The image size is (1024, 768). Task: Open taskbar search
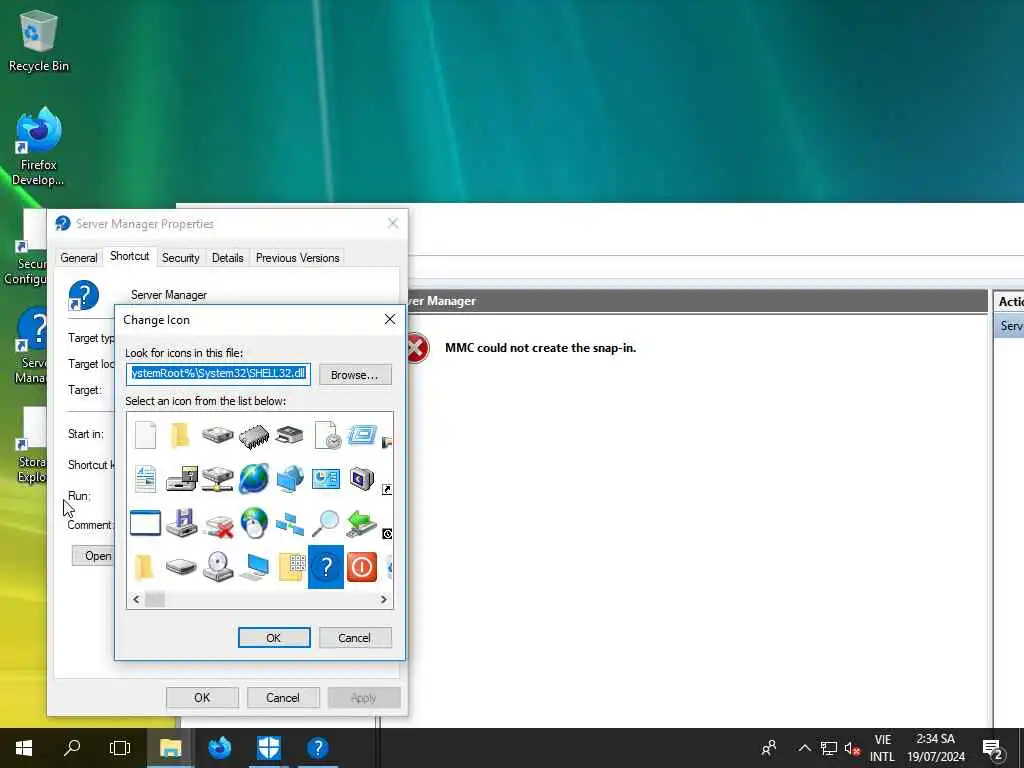click(72, 748)
